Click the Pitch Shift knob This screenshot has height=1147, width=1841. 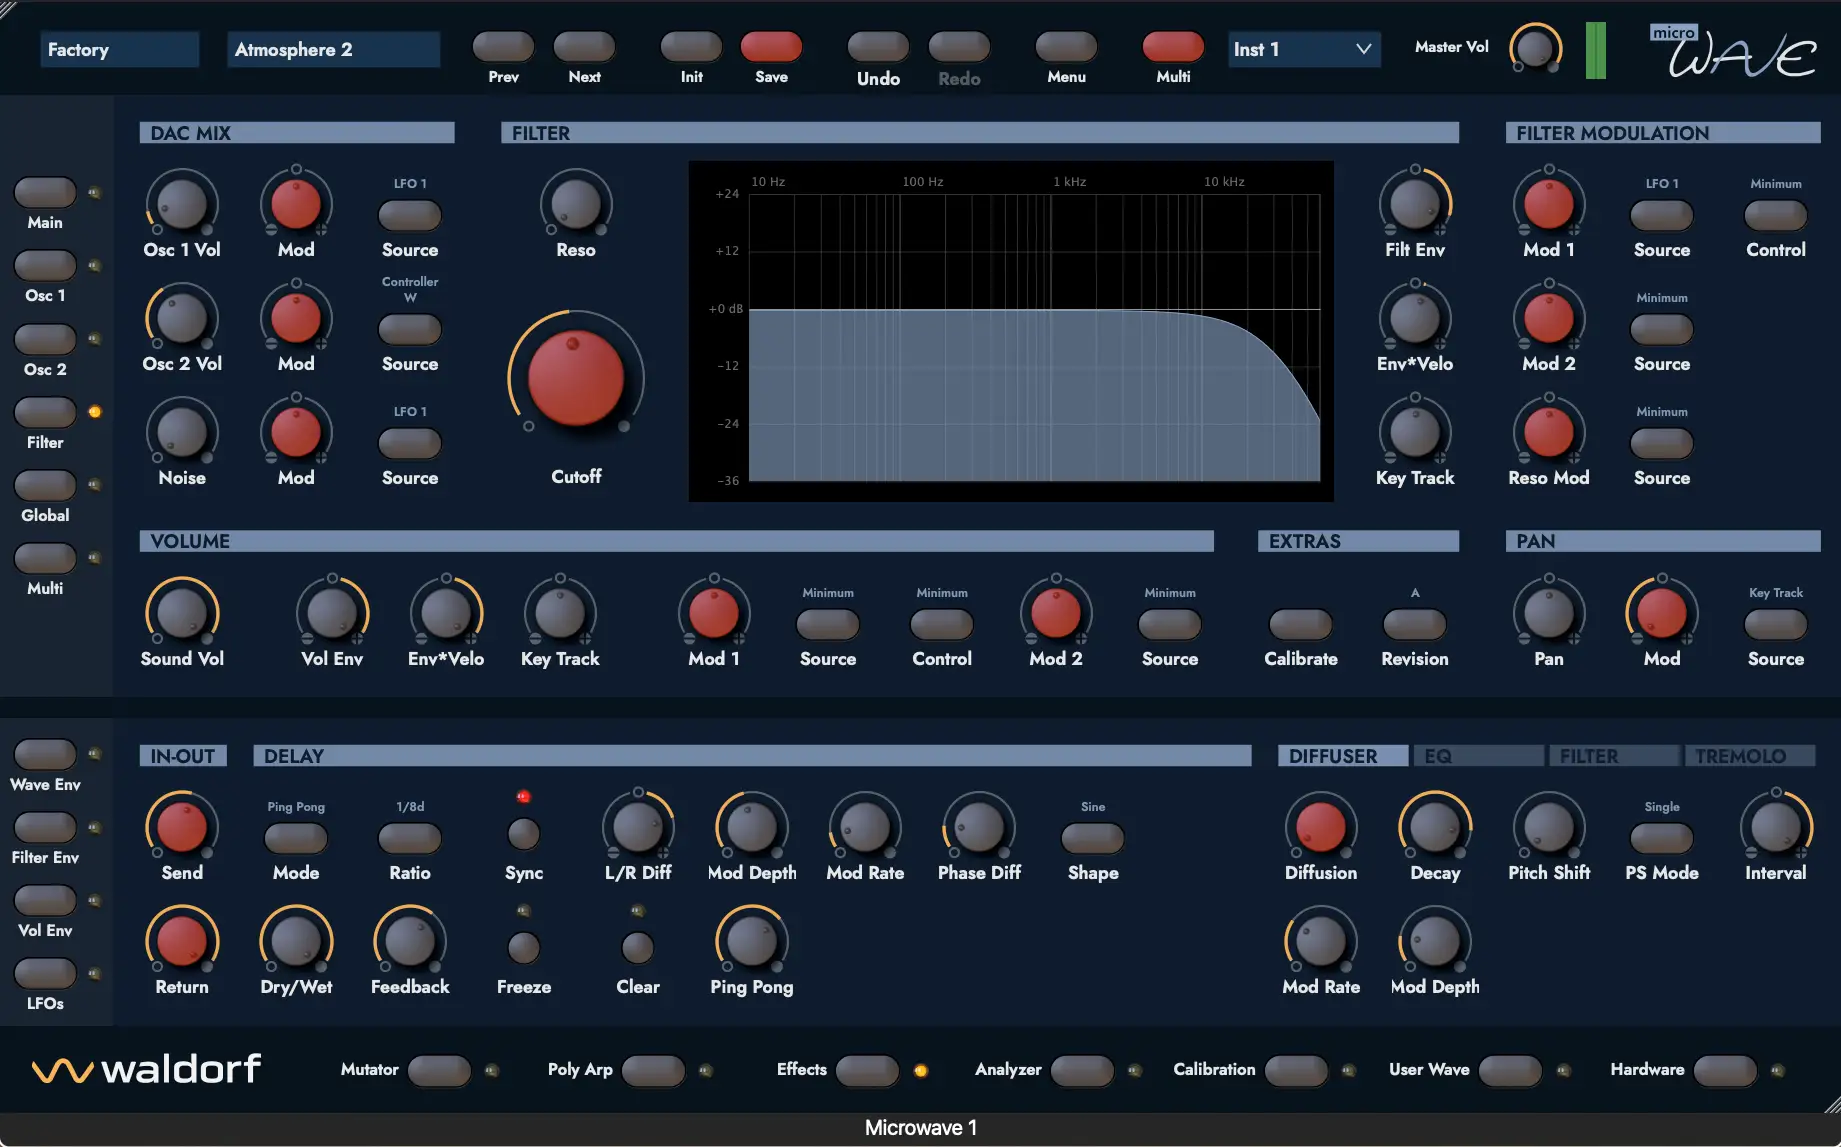[1549, 827]
